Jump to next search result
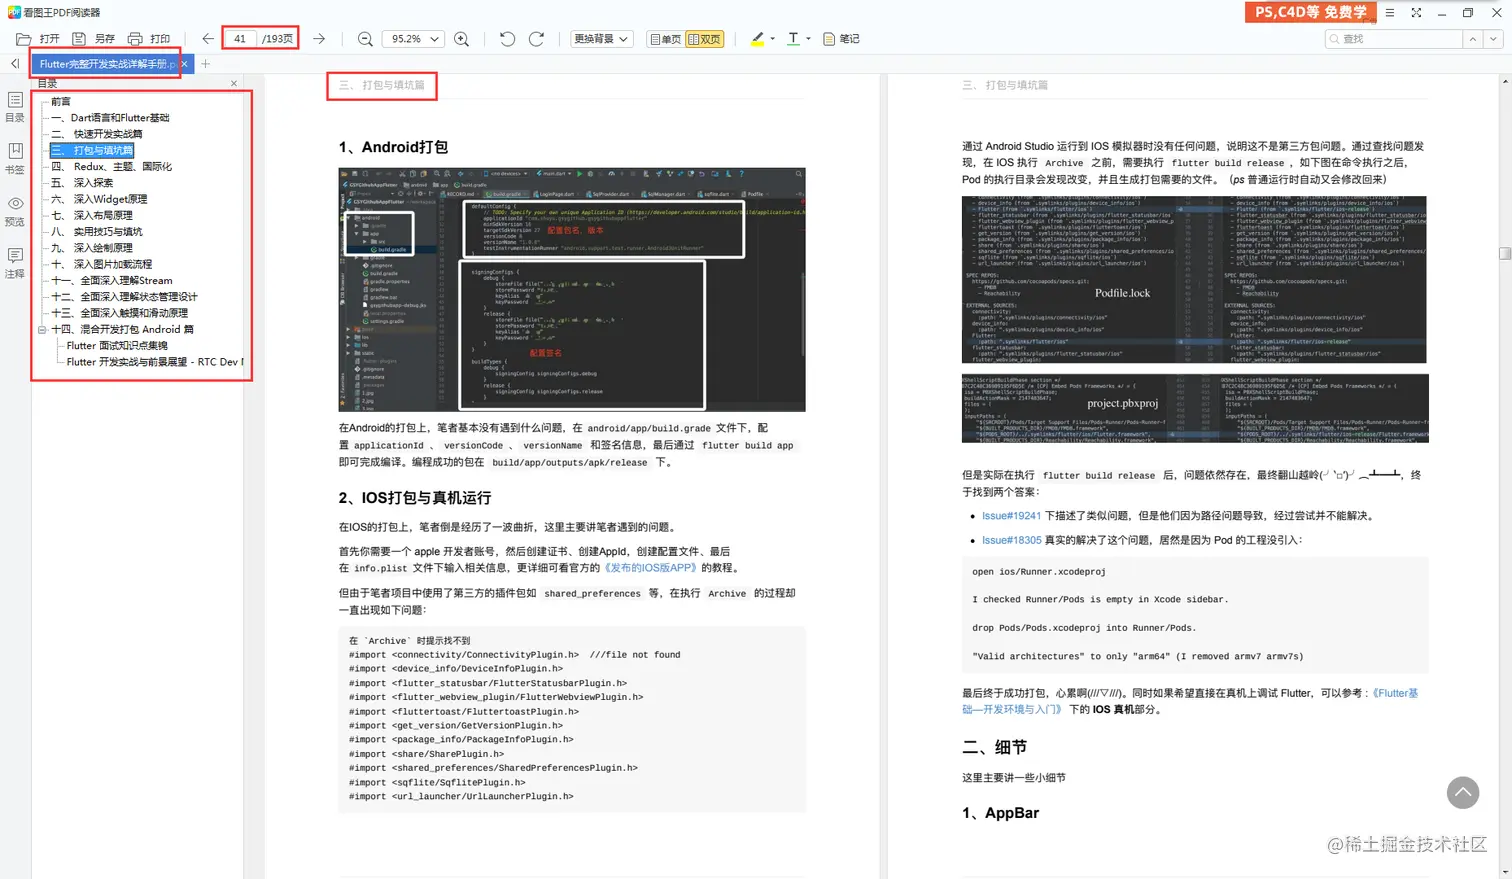 click(x=1493, y=39)
